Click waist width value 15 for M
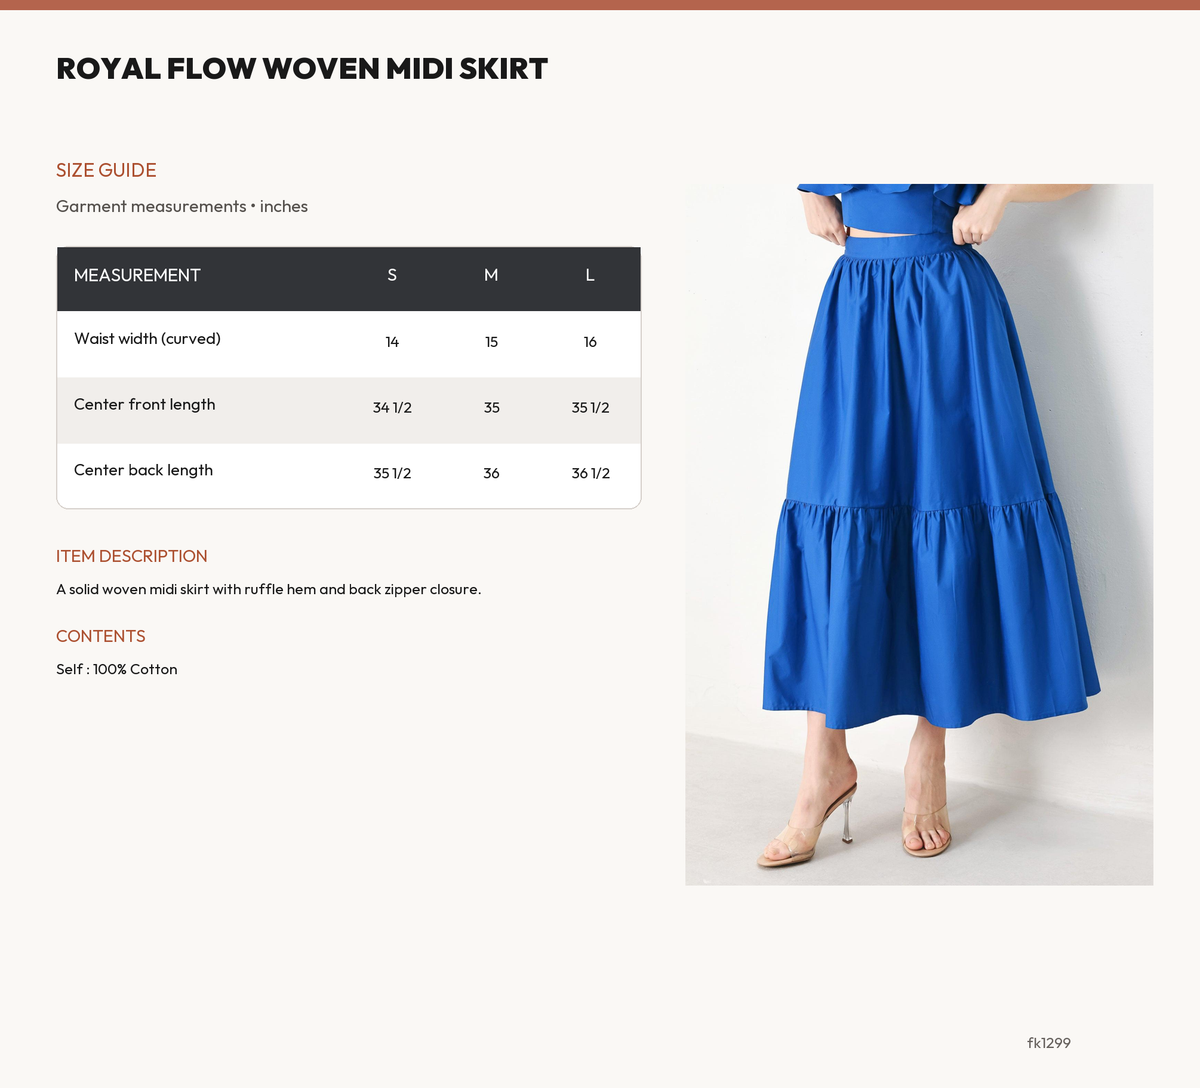Screen dimensions: 1200x1088 coord(491,342)
